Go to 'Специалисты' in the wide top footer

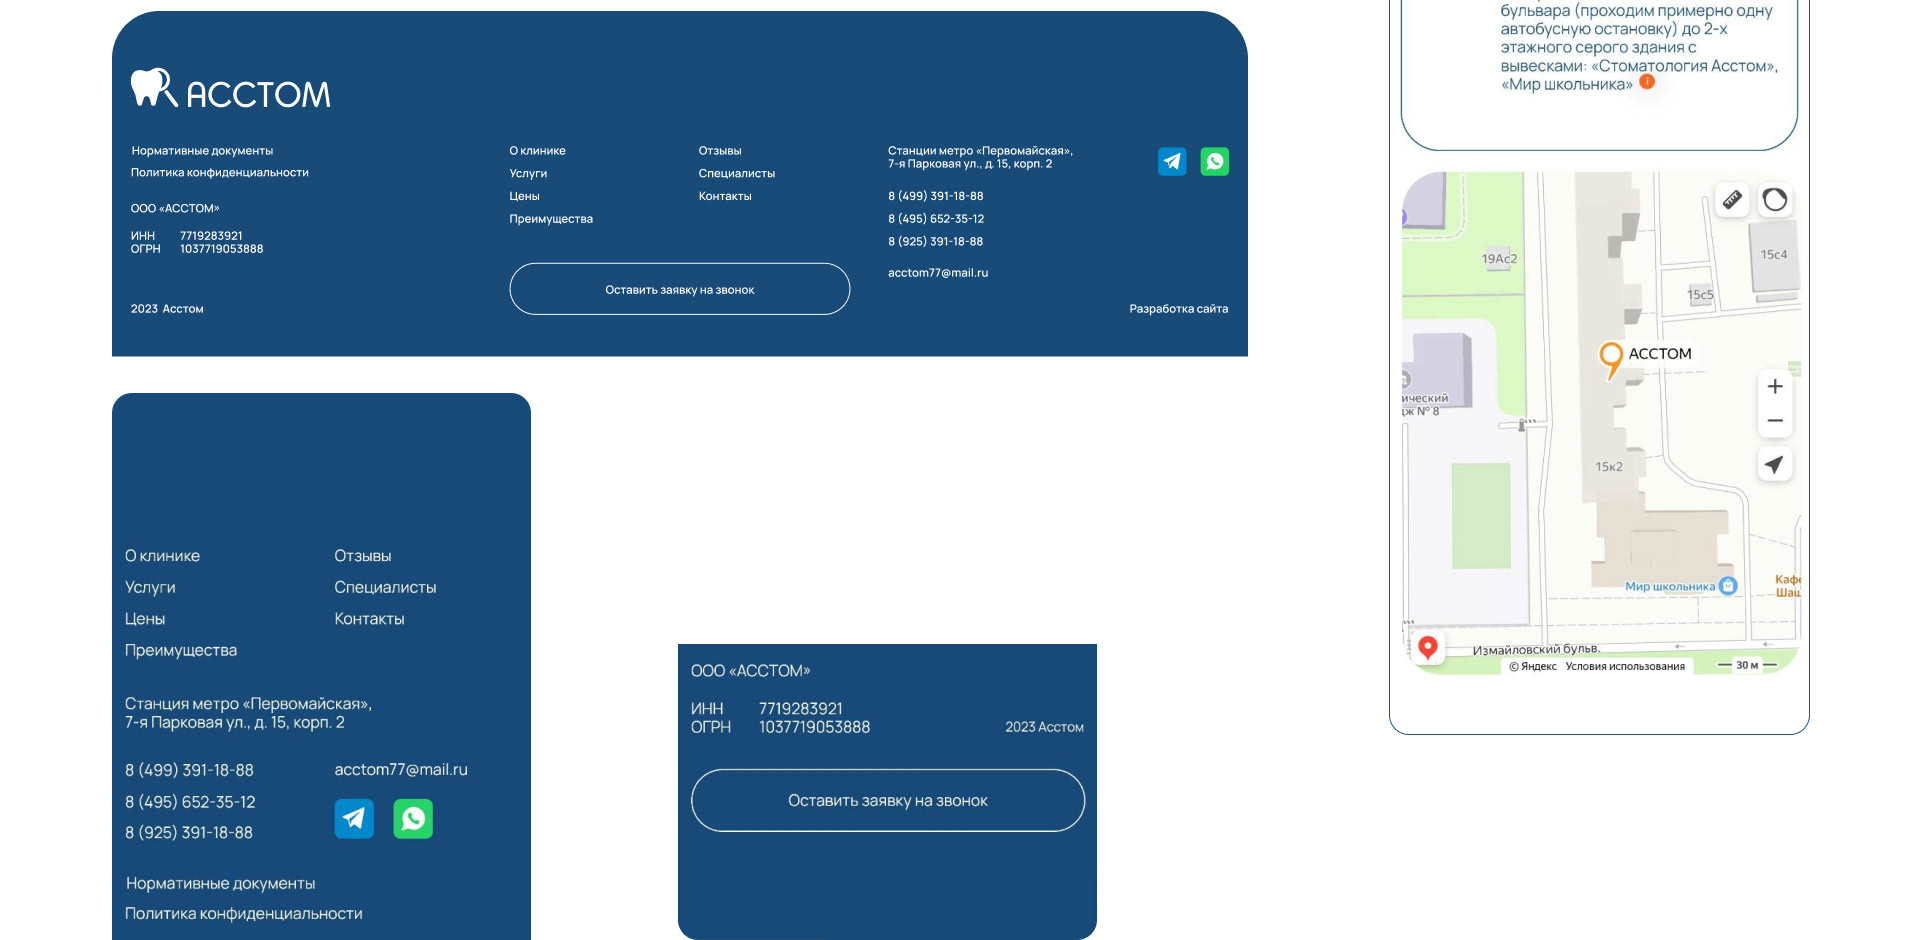(737, 174)
